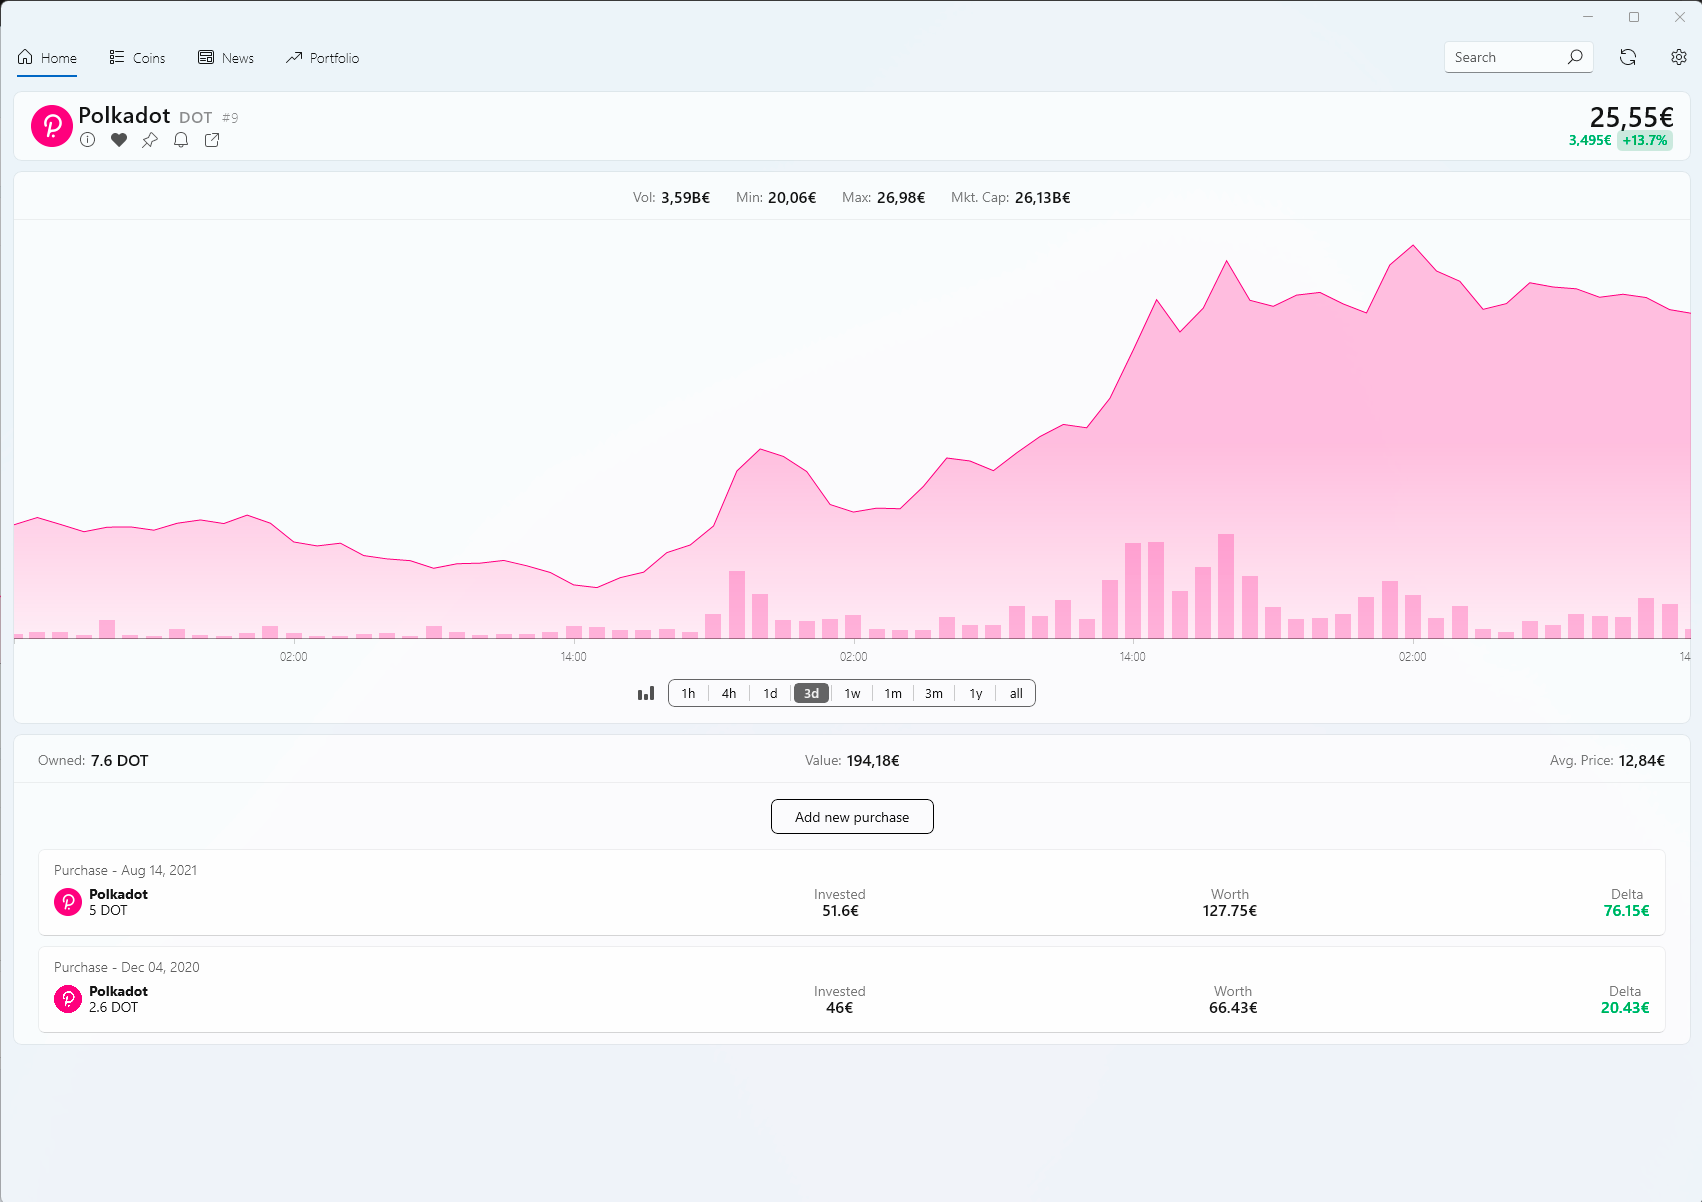This screenshot has height=1202, width=1702.
Task: Open coin info icon under Polkadot
Action: pos(88,140)
